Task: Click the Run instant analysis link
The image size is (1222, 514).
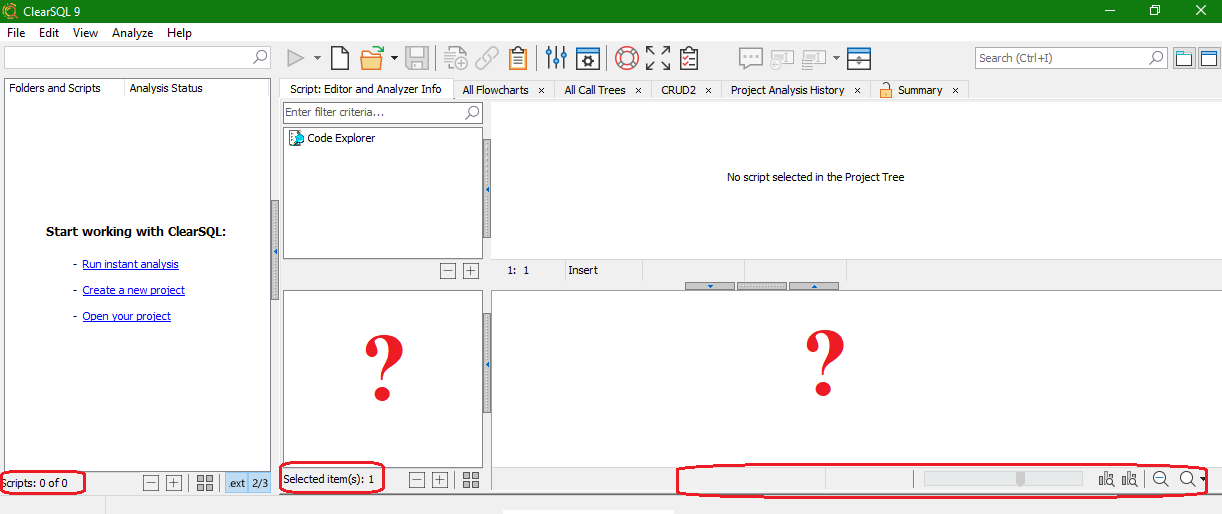Action: (130, 264)
